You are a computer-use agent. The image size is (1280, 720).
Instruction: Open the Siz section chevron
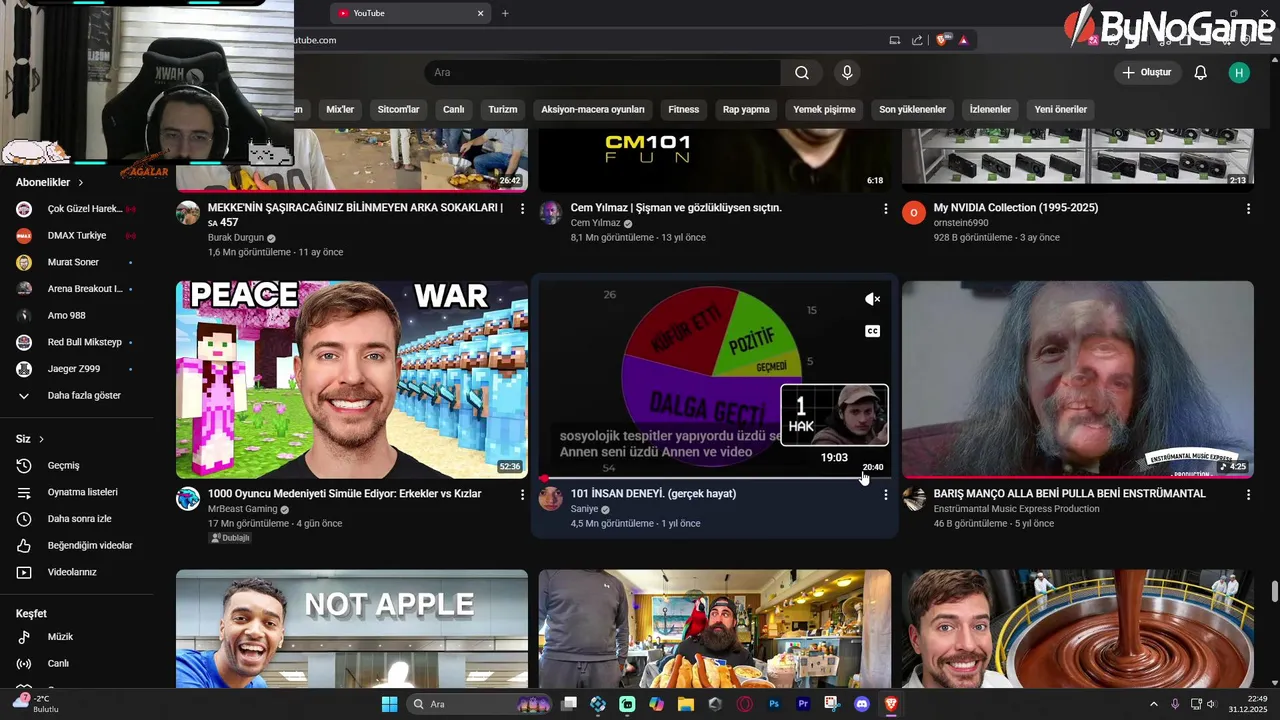[x=41, y=439]
